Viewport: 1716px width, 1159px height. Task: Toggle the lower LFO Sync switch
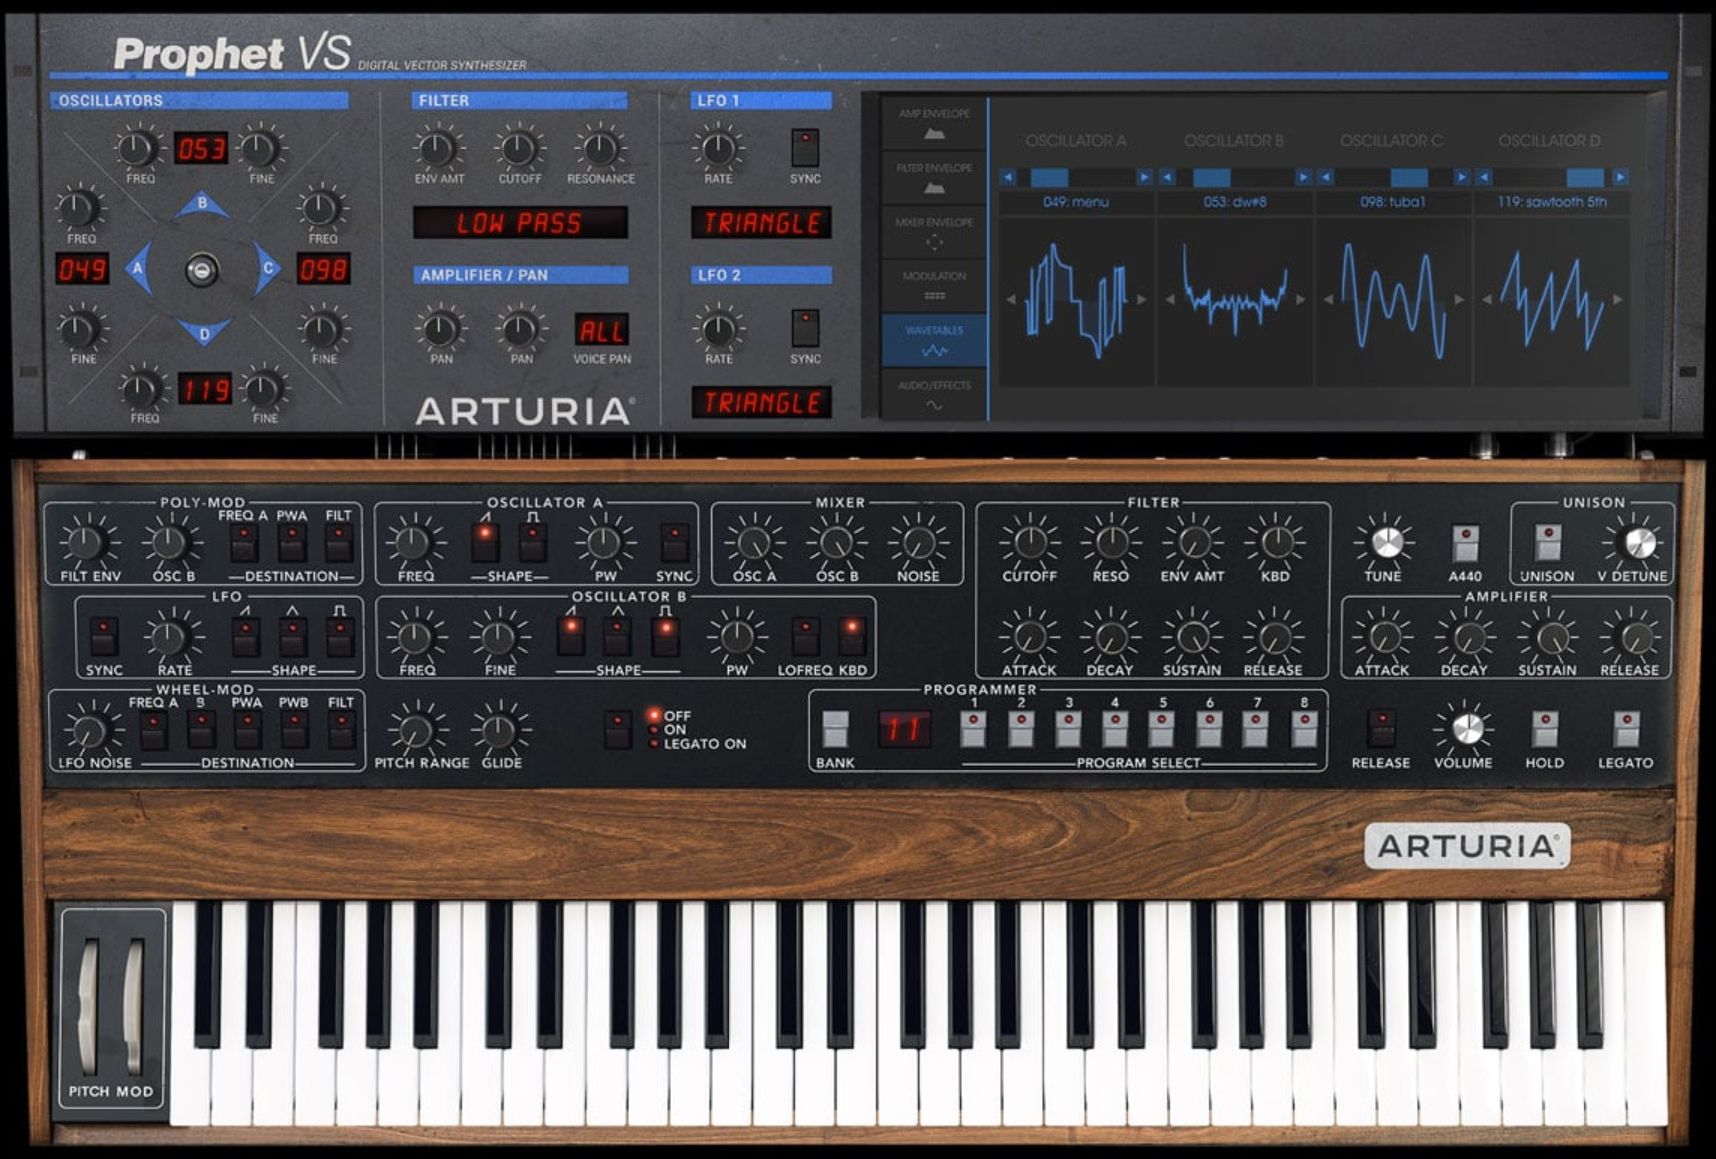104,637
